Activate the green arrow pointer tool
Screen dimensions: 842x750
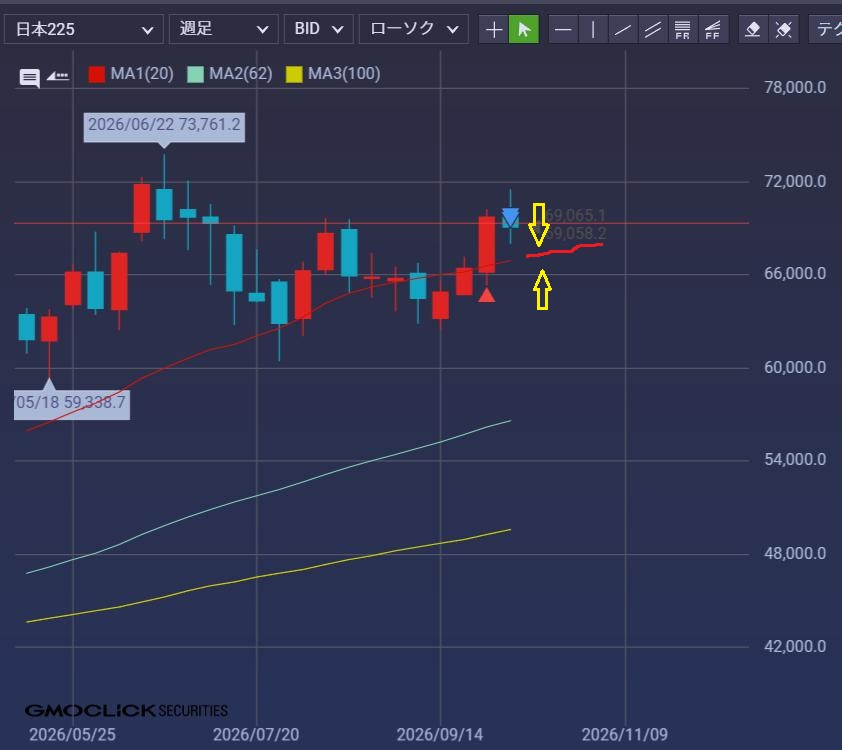(524, 29)
